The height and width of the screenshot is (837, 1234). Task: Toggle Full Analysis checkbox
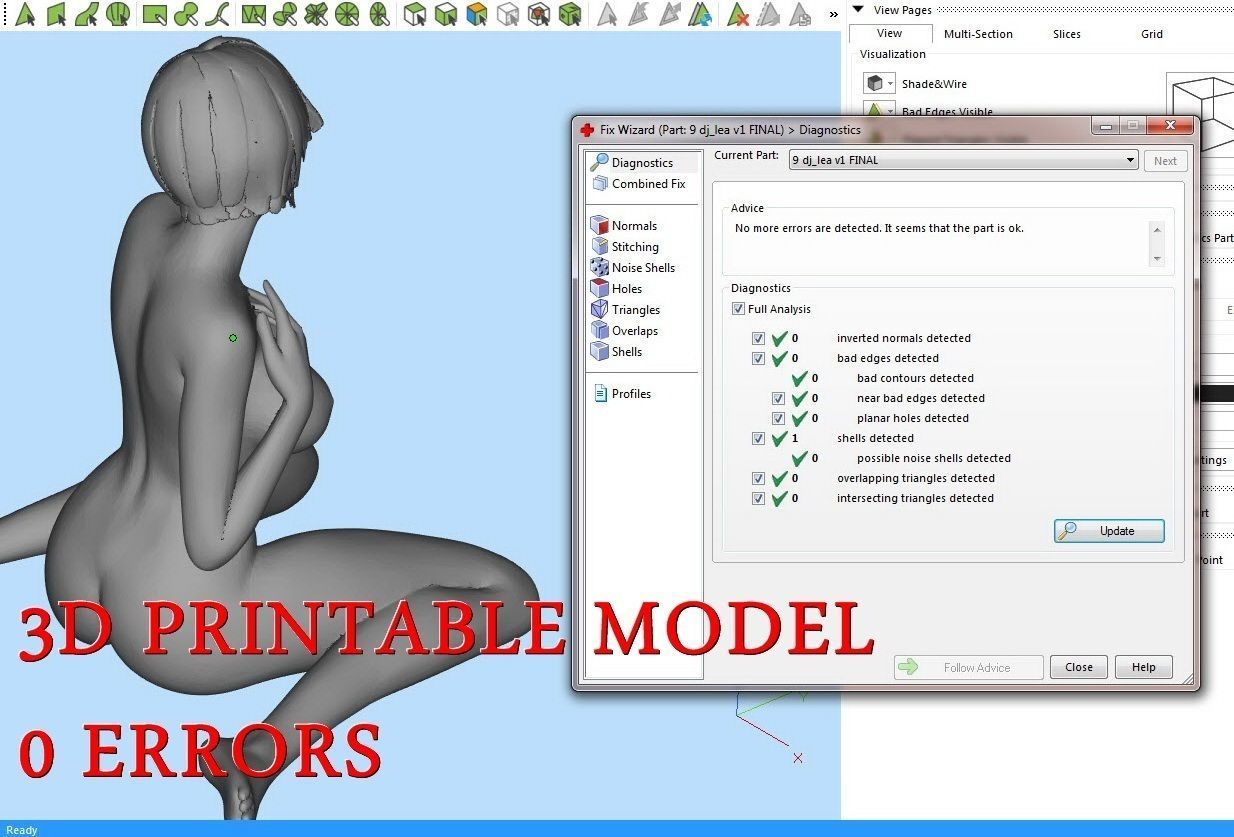tap(738, 309)
